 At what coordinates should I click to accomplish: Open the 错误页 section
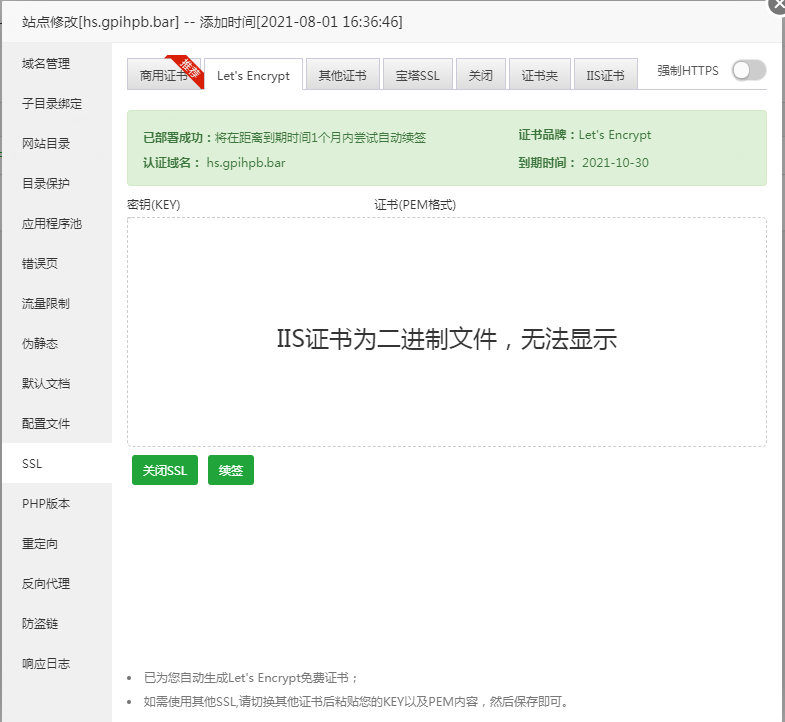tap(57, 263)
